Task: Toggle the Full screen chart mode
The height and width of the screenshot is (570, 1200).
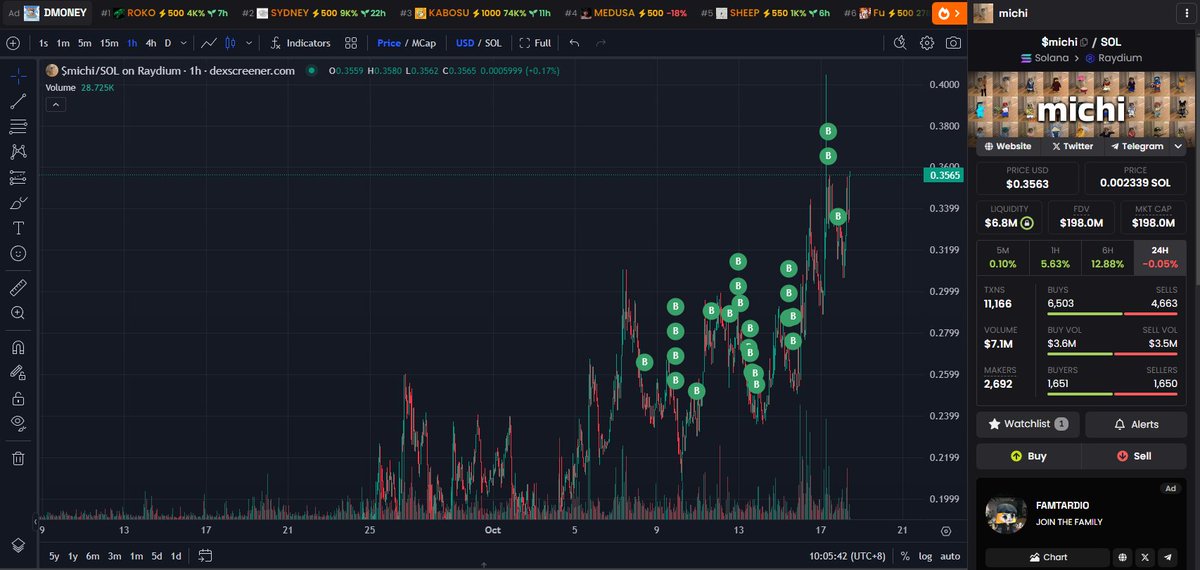Action: click(x=535, y=43)
